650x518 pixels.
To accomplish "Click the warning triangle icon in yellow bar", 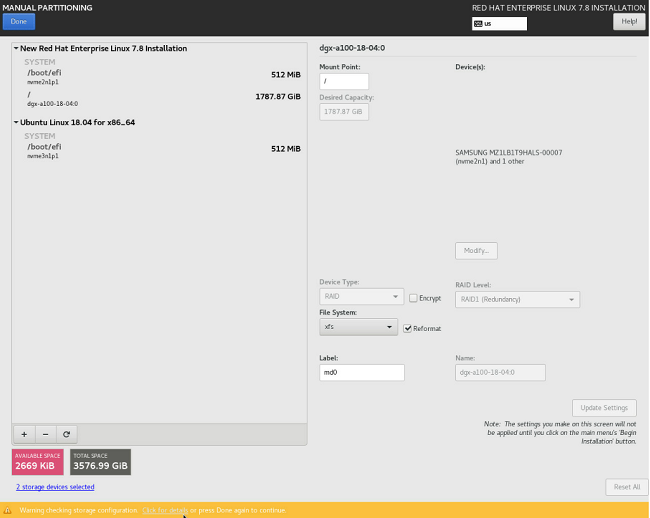I will (9, 510).
